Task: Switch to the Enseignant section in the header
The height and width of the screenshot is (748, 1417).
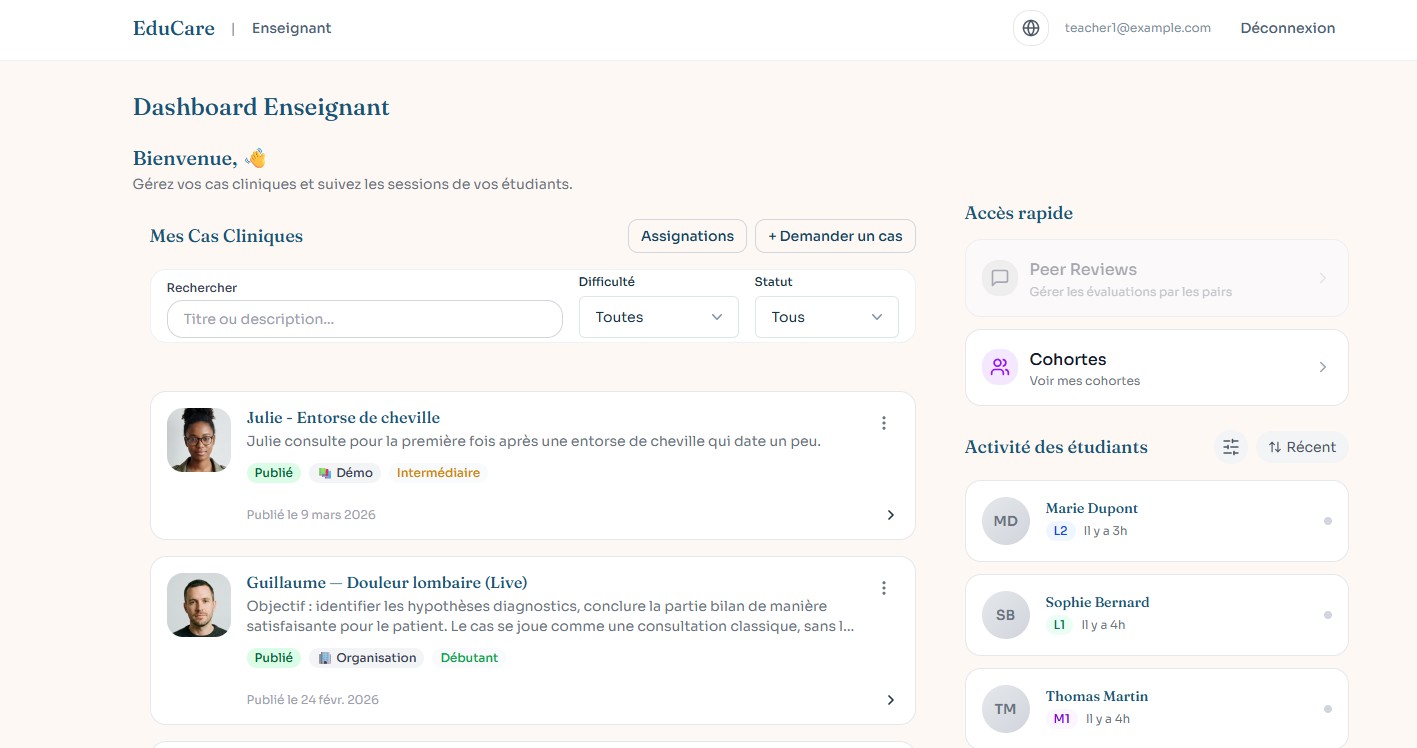Action: tap(291, 28)
